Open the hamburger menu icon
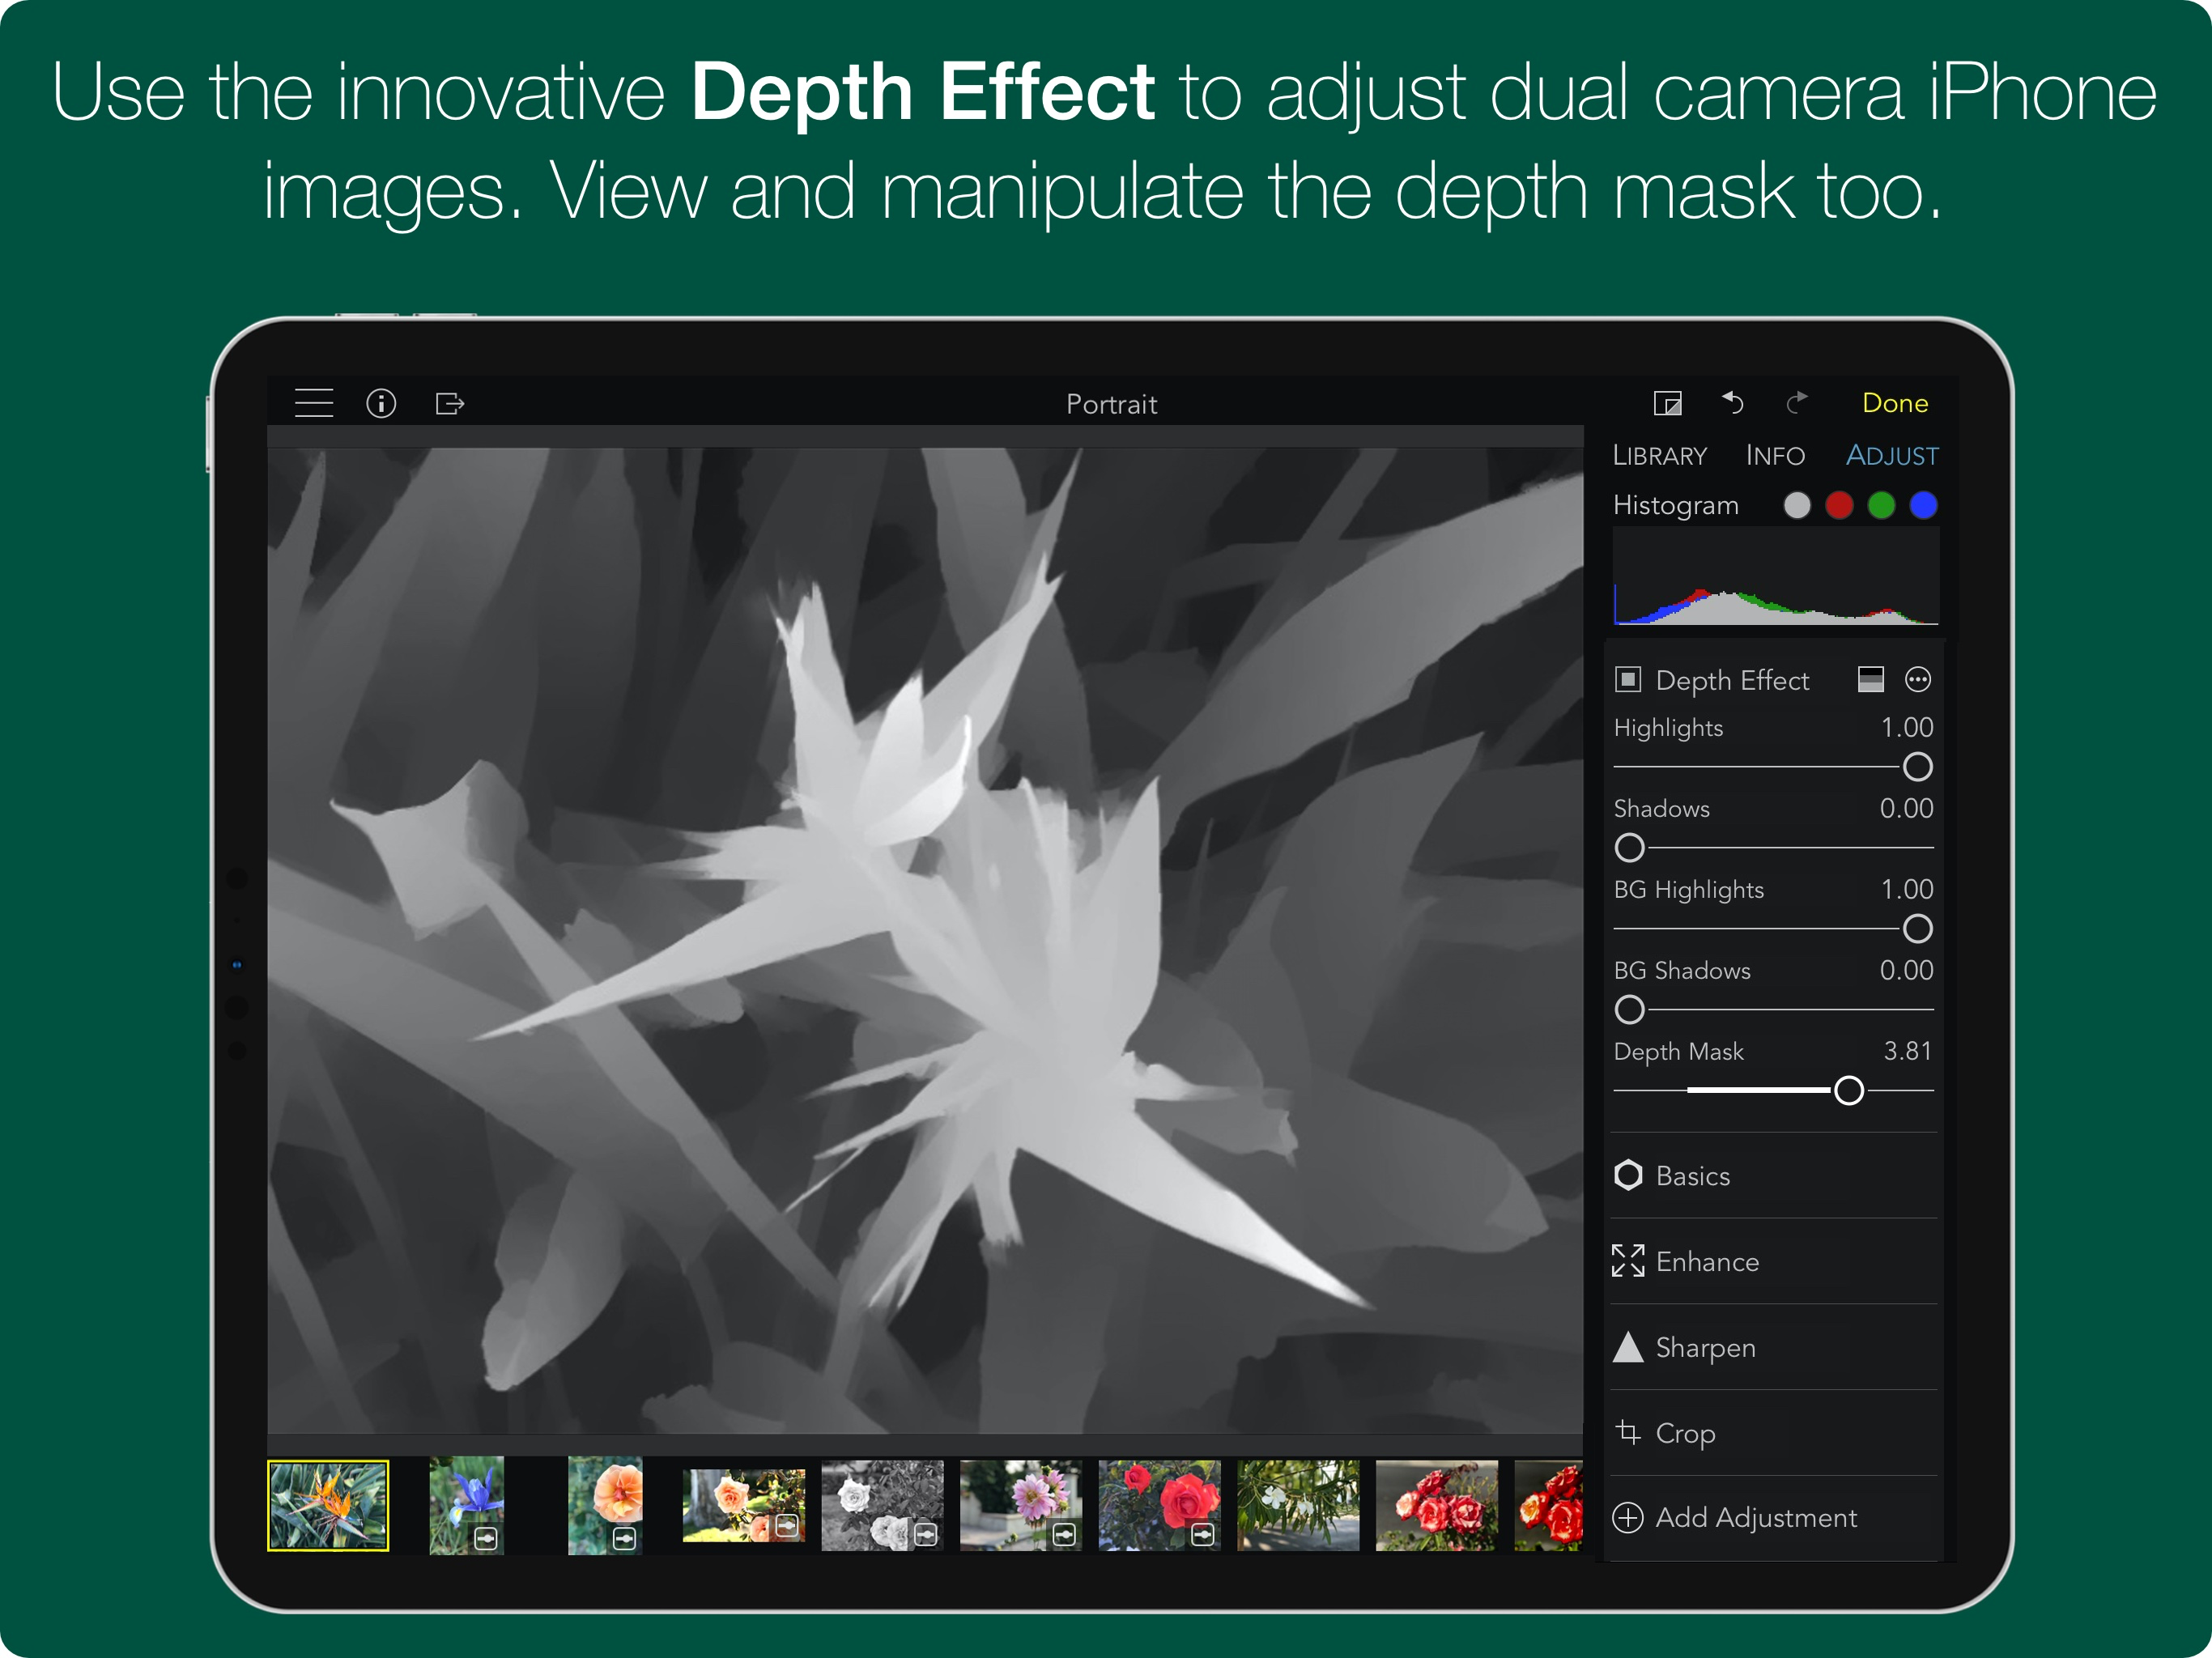The width and height of the screenshot is (2212, 1658). click(314, 403)
